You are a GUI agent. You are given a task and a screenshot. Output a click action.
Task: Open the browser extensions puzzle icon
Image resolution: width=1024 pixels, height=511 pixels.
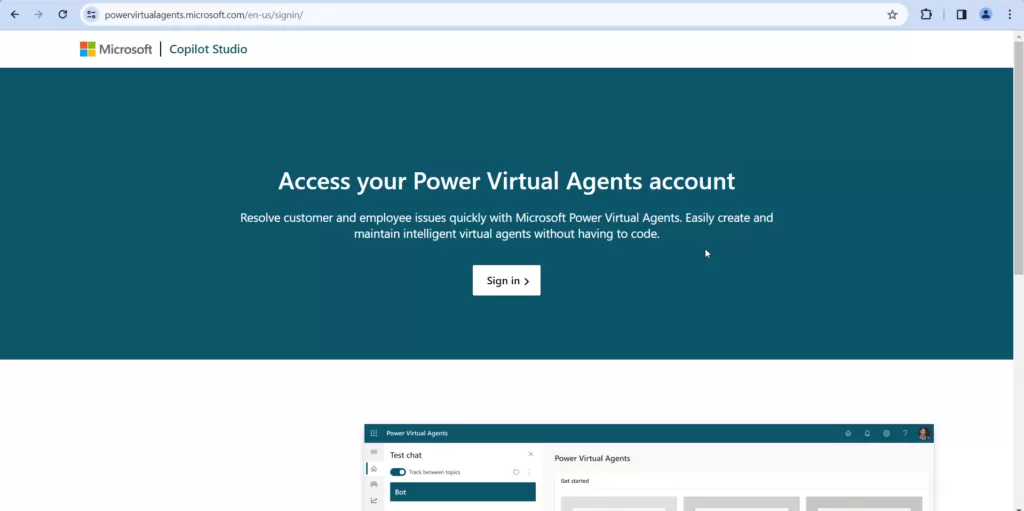click(926, 15)
